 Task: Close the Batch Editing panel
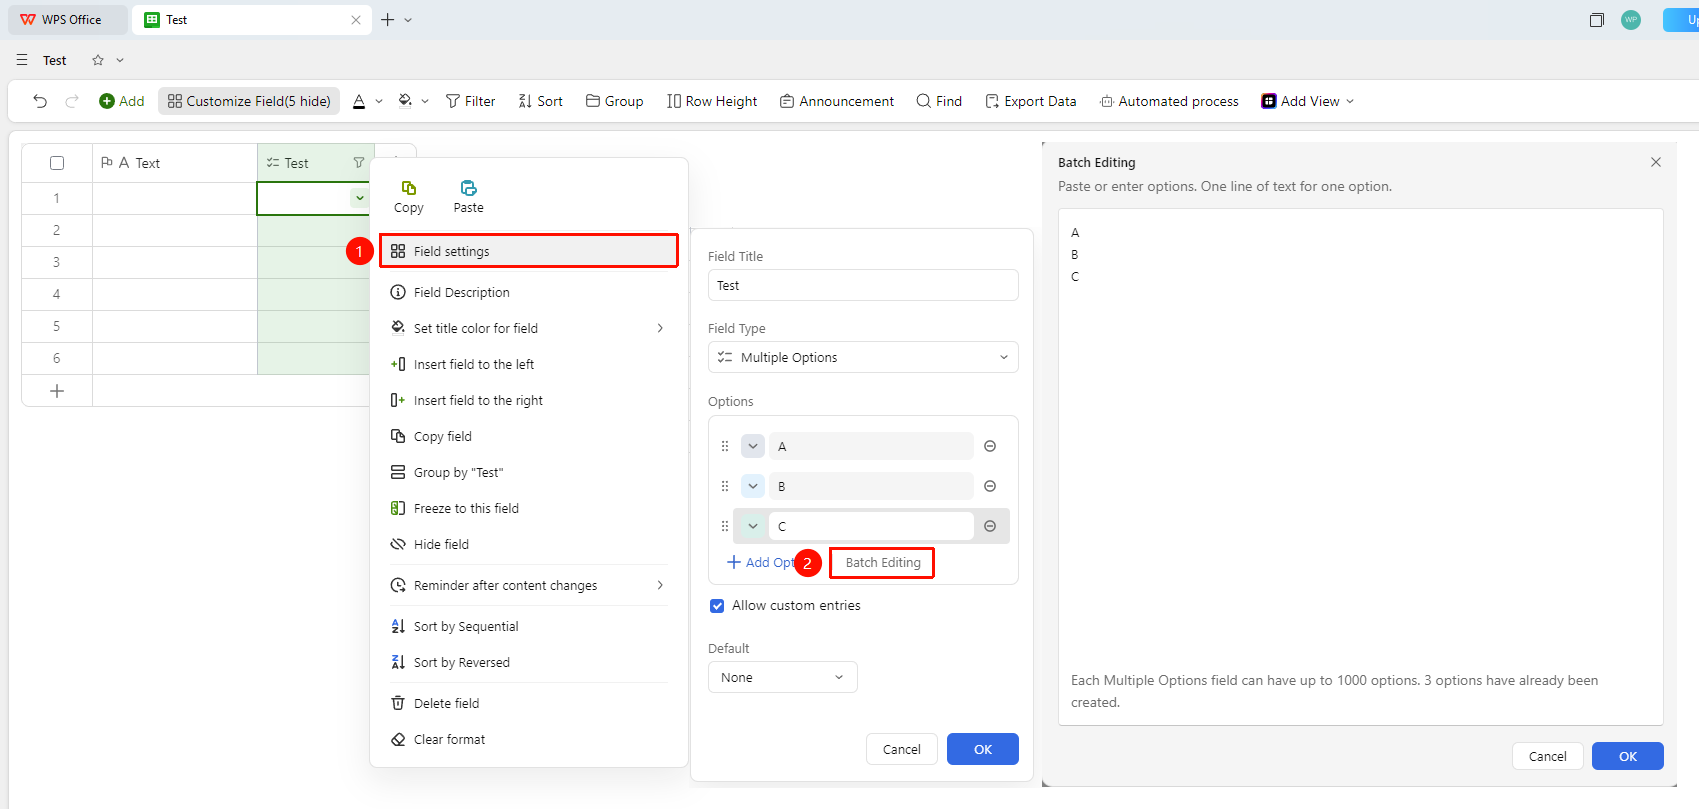click(1656, 162)
